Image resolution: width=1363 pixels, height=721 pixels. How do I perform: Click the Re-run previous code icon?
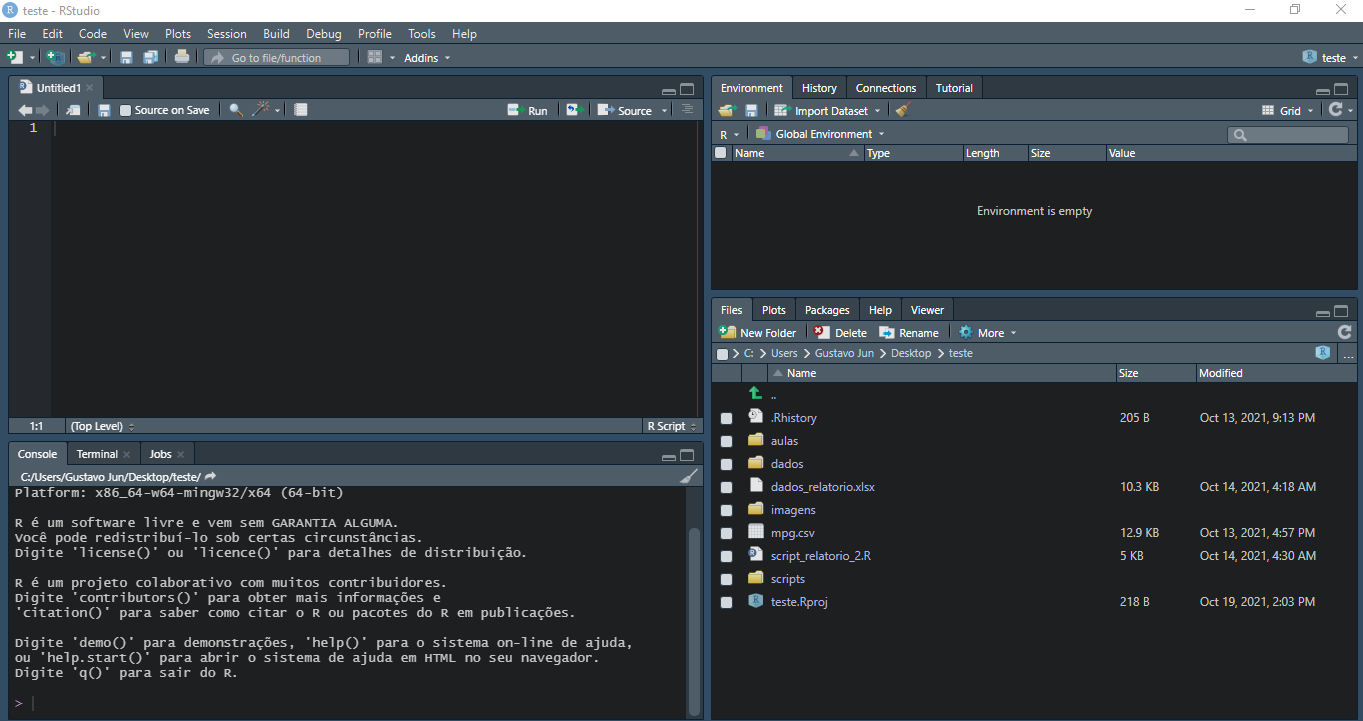tap(574, 110)
